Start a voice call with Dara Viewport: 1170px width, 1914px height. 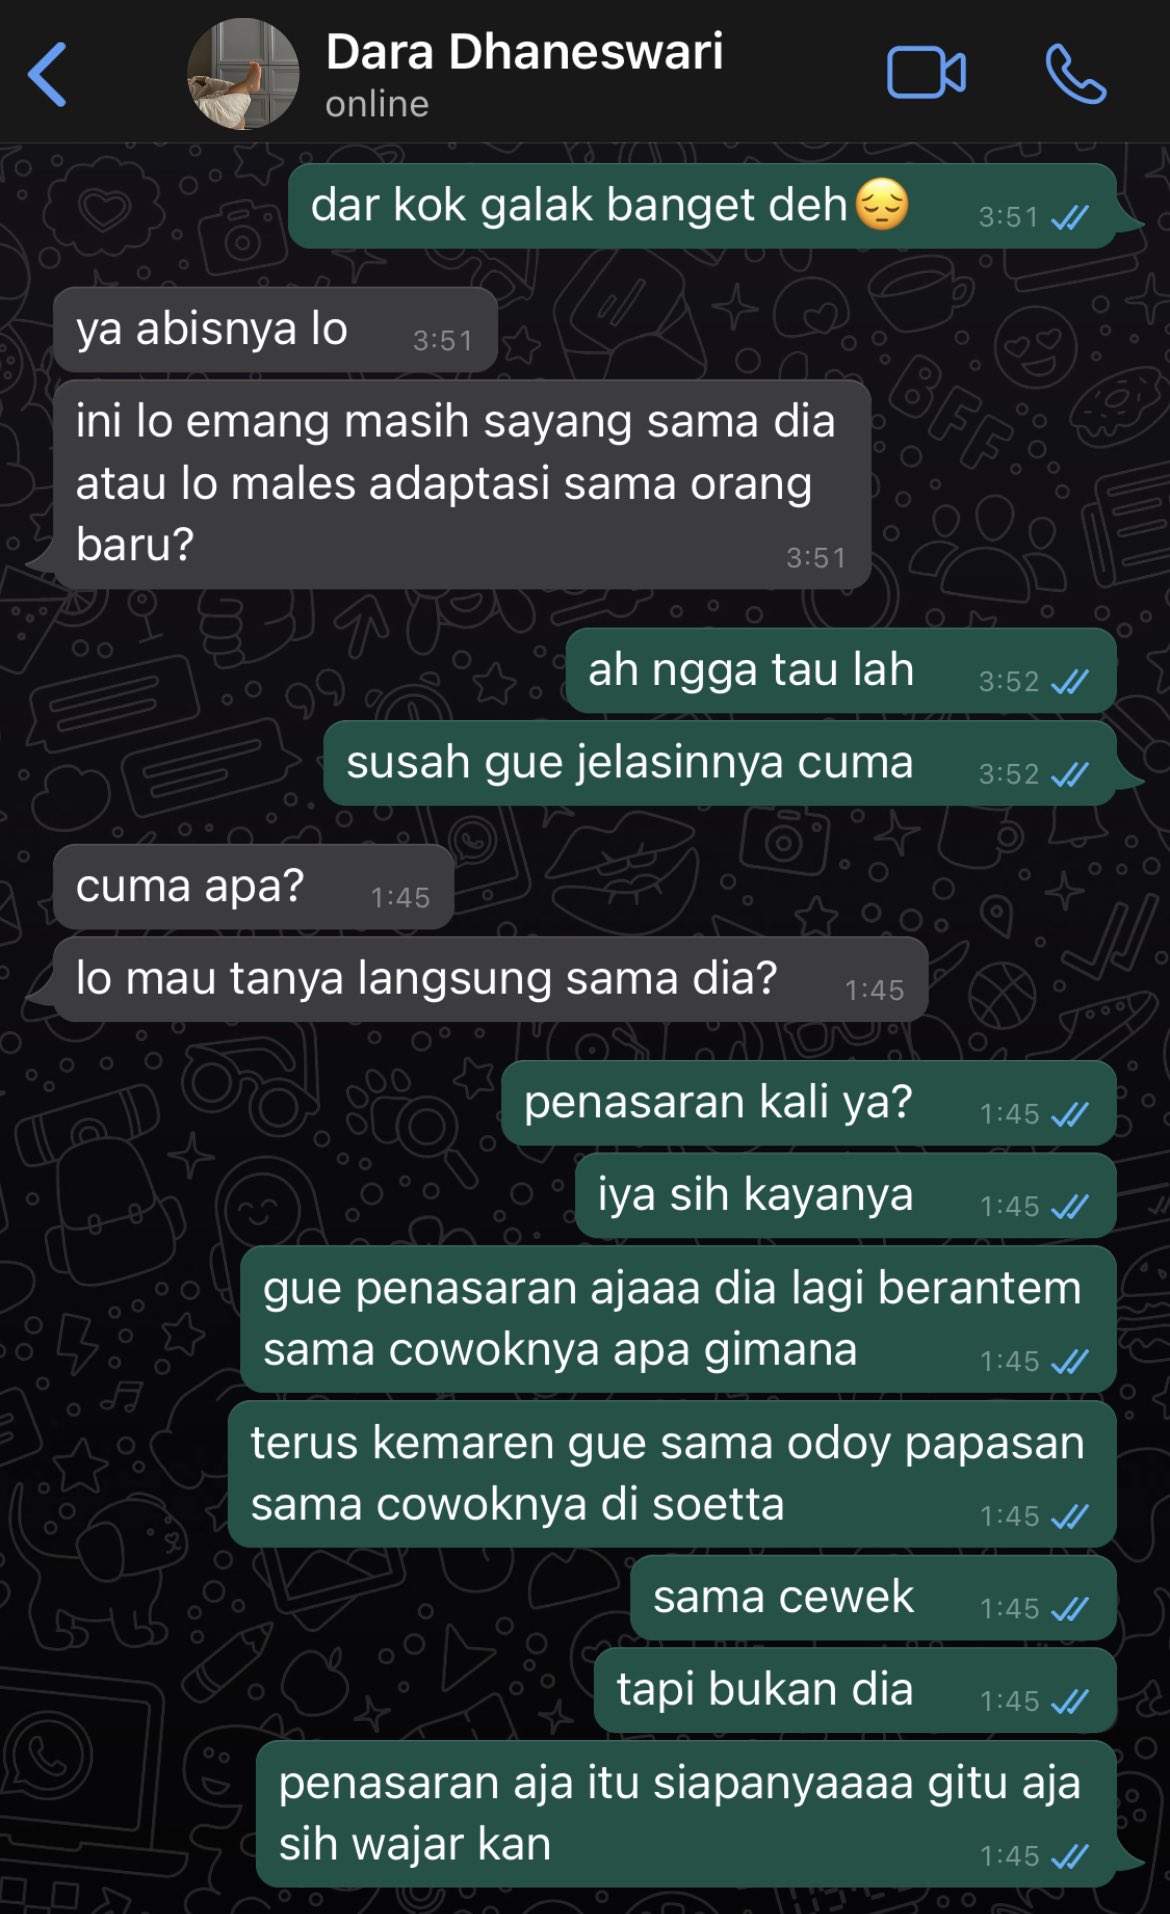pos(1075,73)
